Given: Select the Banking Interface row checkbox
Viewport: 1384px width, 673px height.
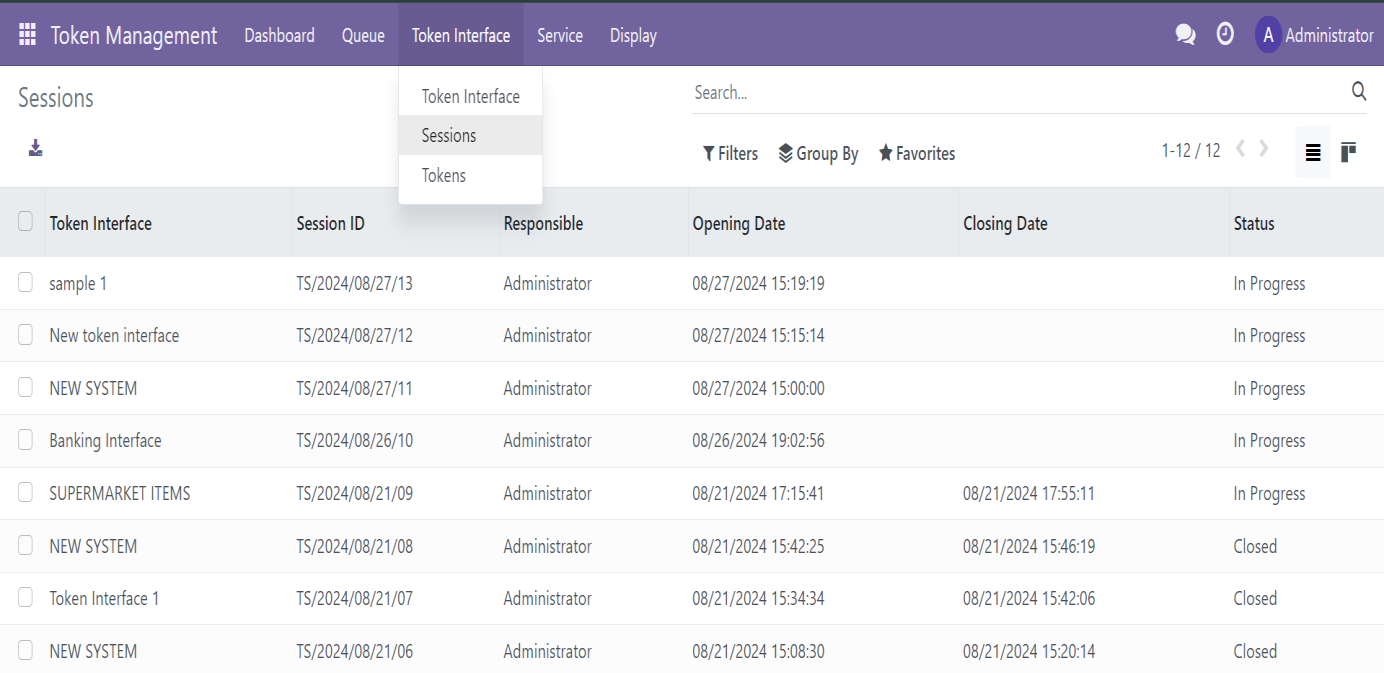Looking at the screenshot, I should (26, 440).
